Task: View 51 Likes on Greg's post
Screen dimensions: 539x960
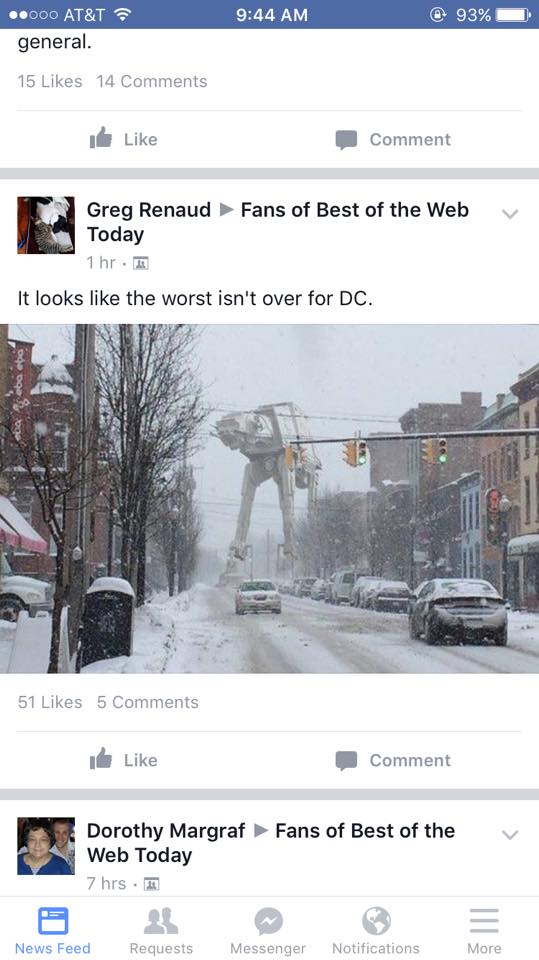Action: pyautogui.click(x=50, y=702)
